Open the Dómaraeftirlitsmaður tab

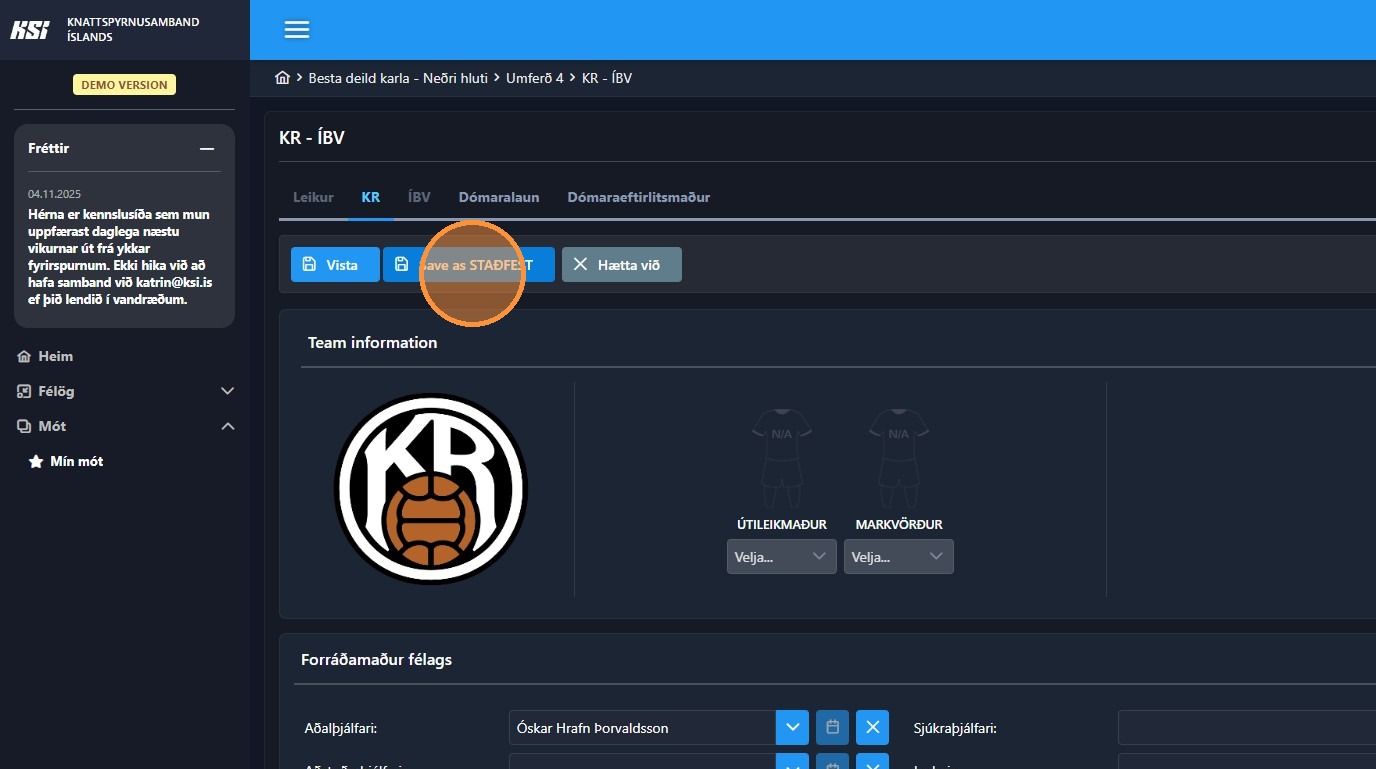(x=639, y=197)
